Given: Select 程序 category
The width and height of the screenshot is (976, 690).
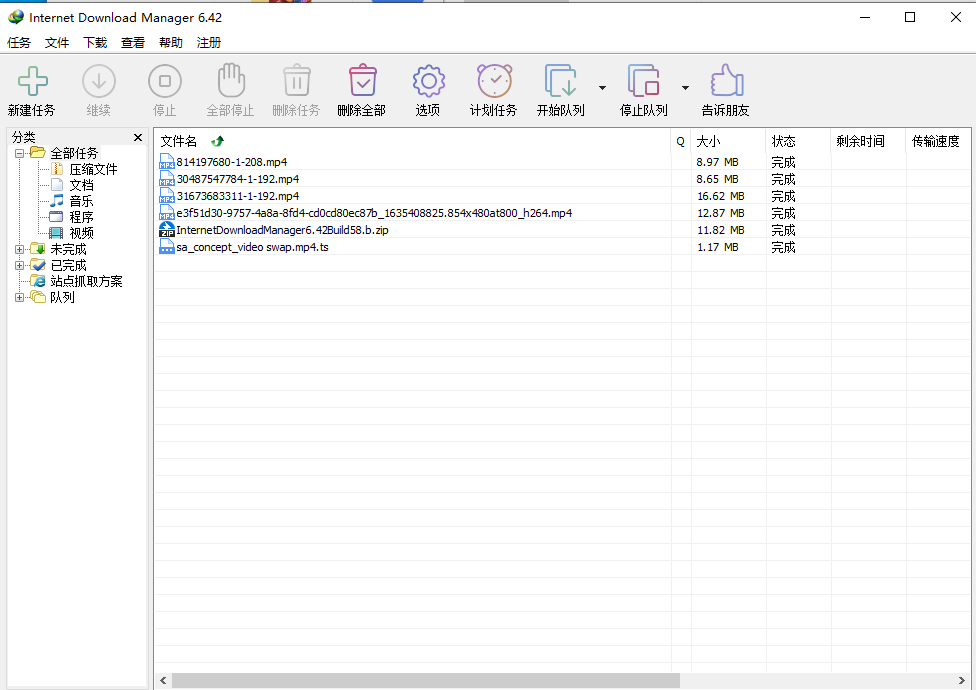Looking at the screenshot, I should (81, 217).
